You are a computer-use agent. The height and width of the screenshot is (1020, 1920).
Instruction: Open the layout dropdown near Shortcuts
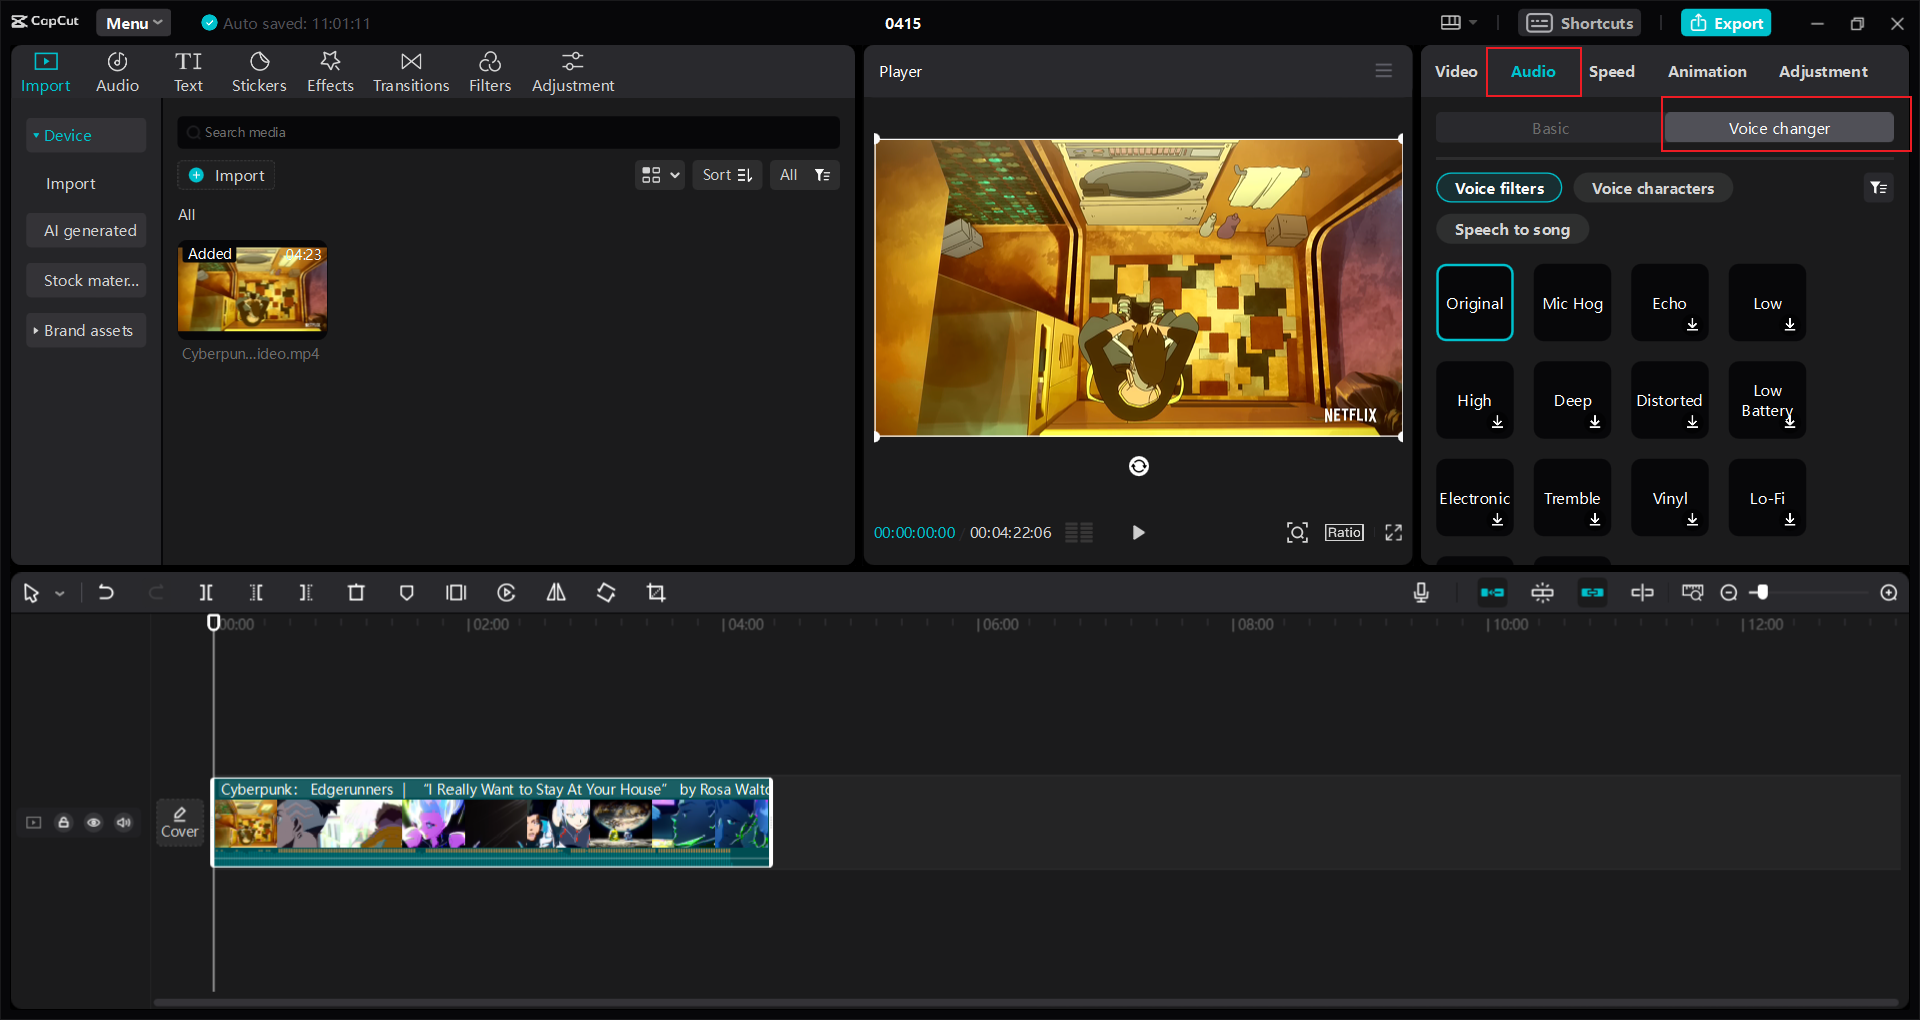pos(1458,22)
